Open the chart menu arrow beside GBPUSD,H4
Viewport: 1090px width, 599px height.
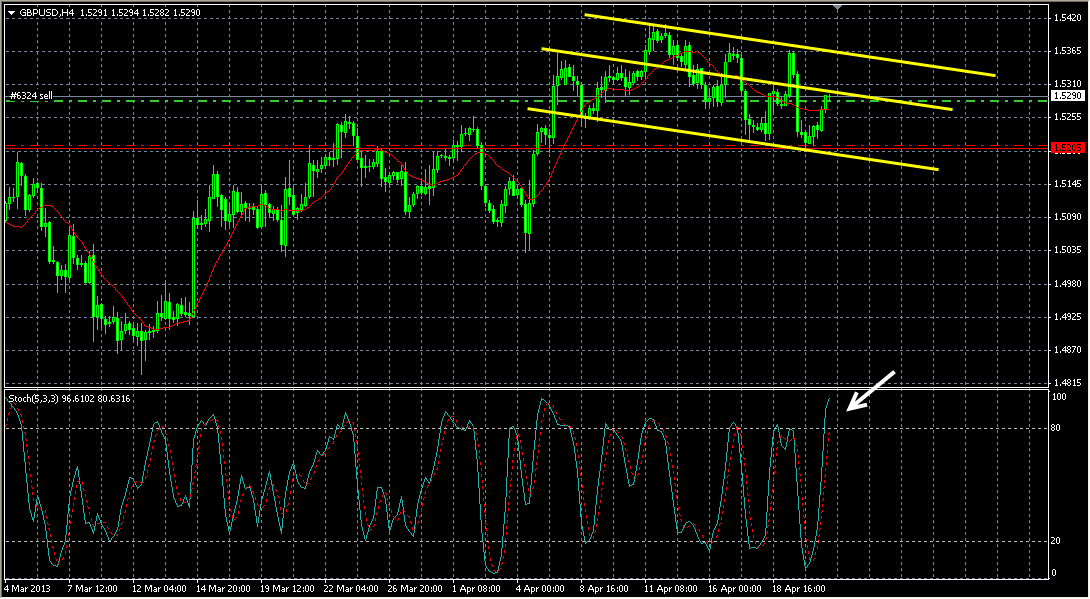coord(11,13)
